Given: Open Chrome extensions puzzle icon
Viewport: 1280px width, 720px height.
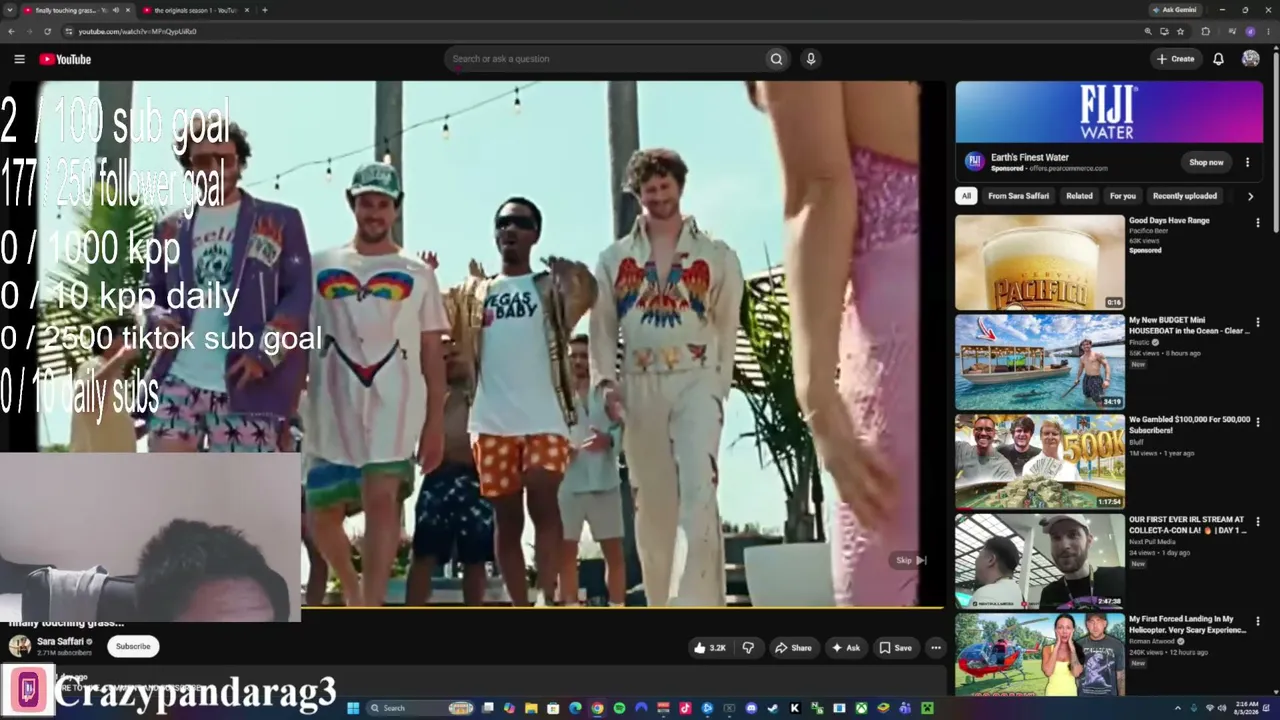Looking at the screenshot, I should click(x=1205, y=31).
